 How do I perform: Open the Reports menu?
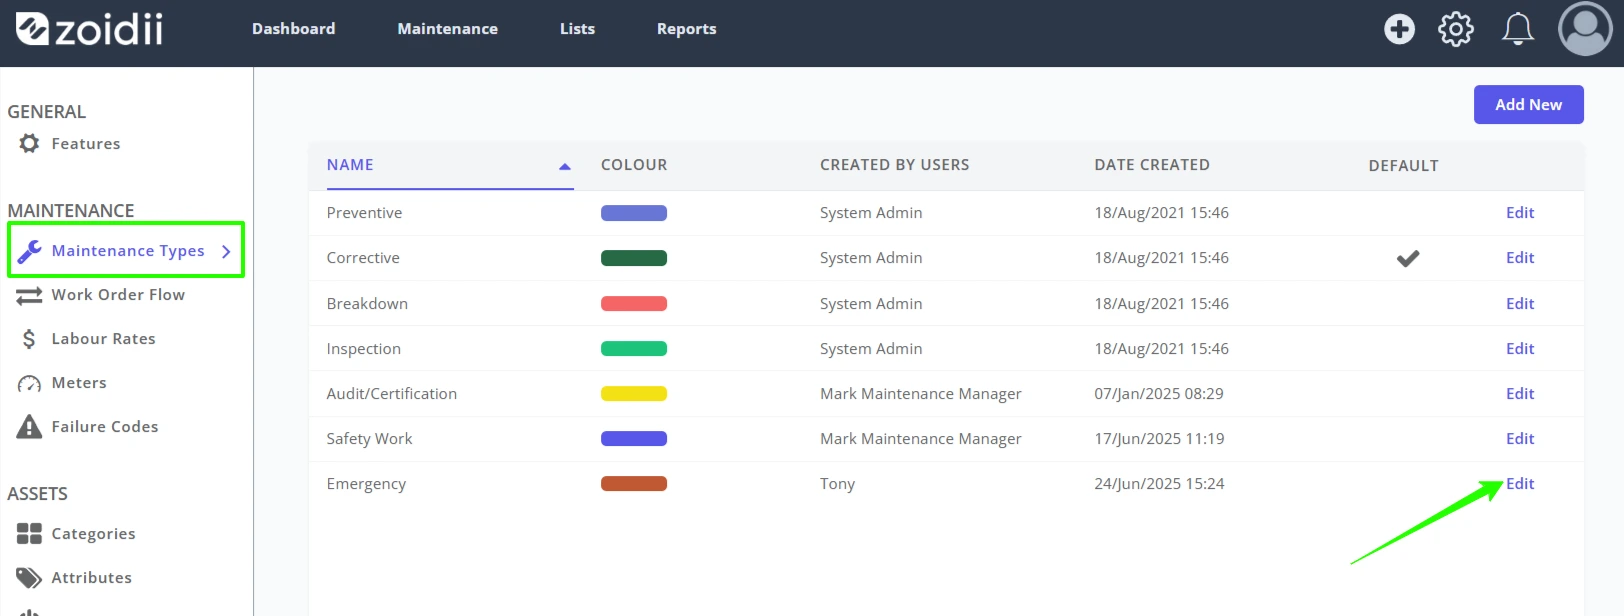click(x=686, y=29)
